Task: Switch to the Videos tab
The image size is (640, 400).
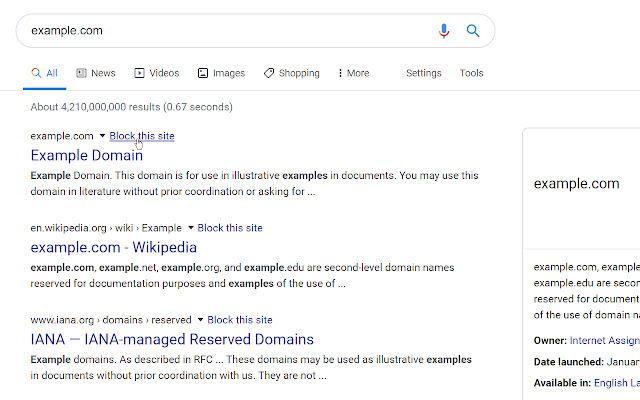Action: [x=156, y=73]
